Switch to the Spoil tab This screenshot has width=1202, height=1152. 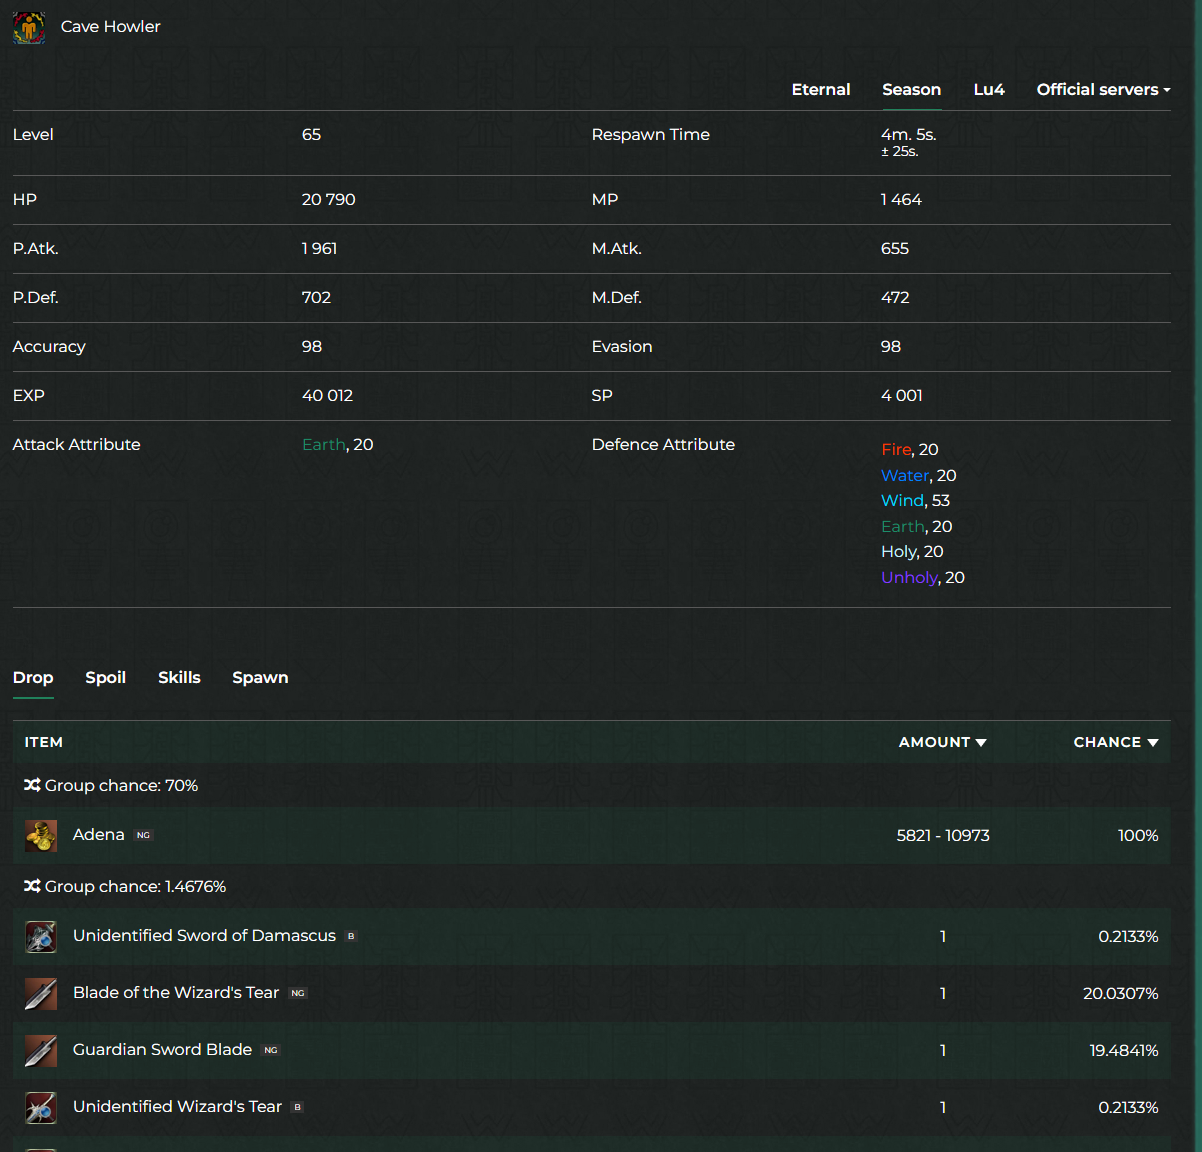[x=105, y=678]
